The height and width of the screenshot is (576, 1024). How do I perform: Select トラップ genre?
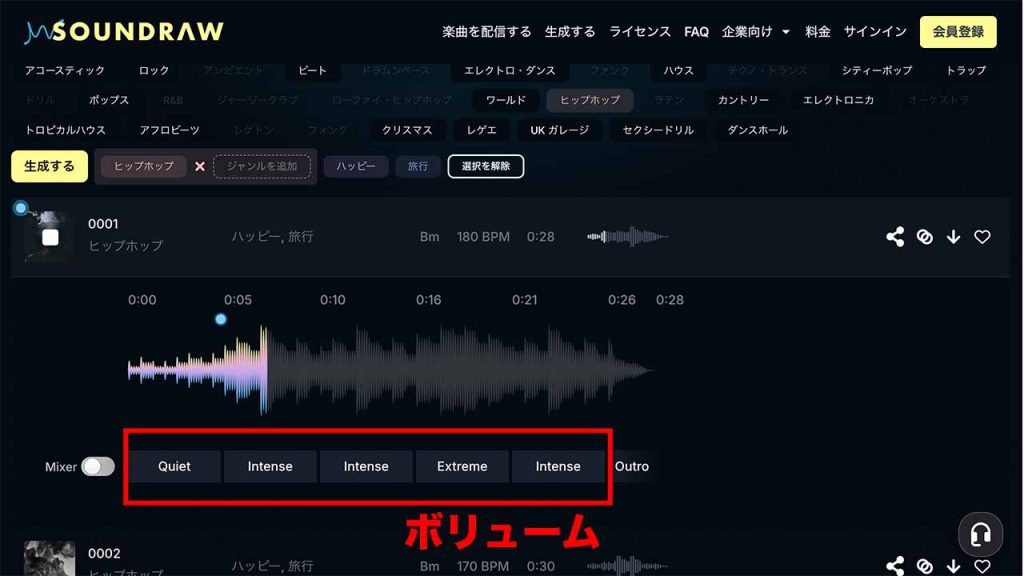[x=966, y=71]
